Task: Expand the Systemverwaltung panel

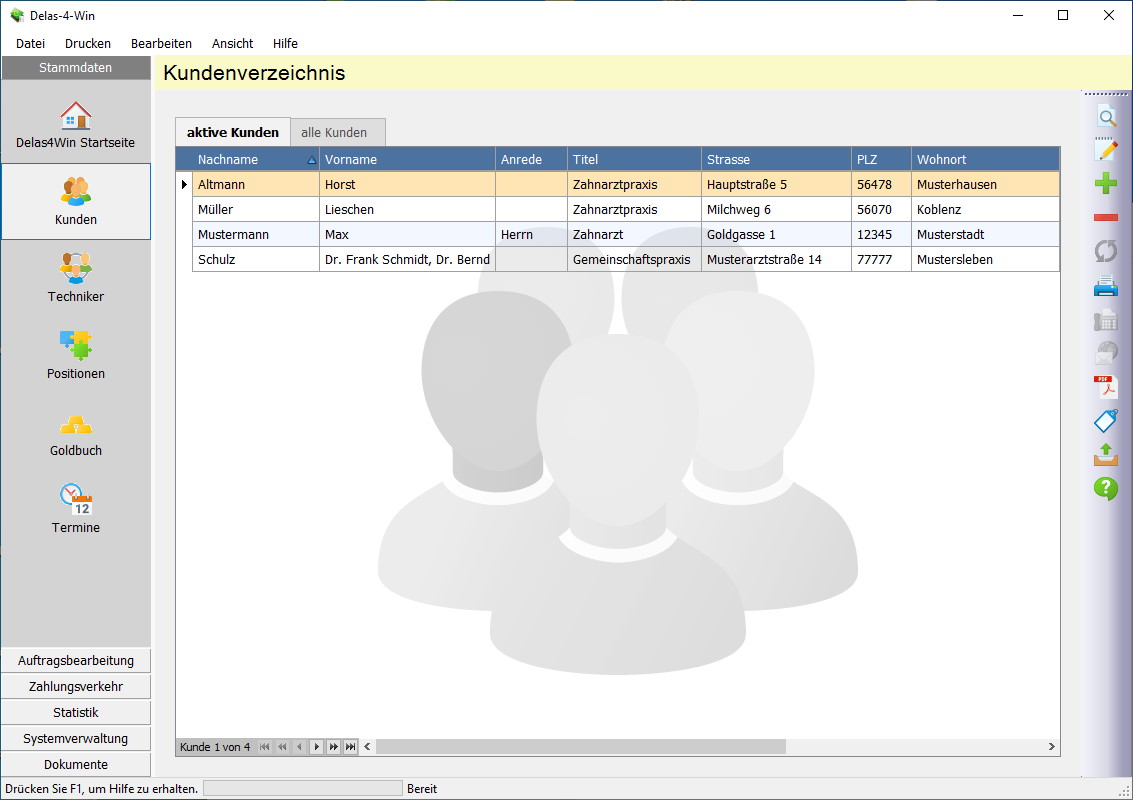Action: (76, 738)
